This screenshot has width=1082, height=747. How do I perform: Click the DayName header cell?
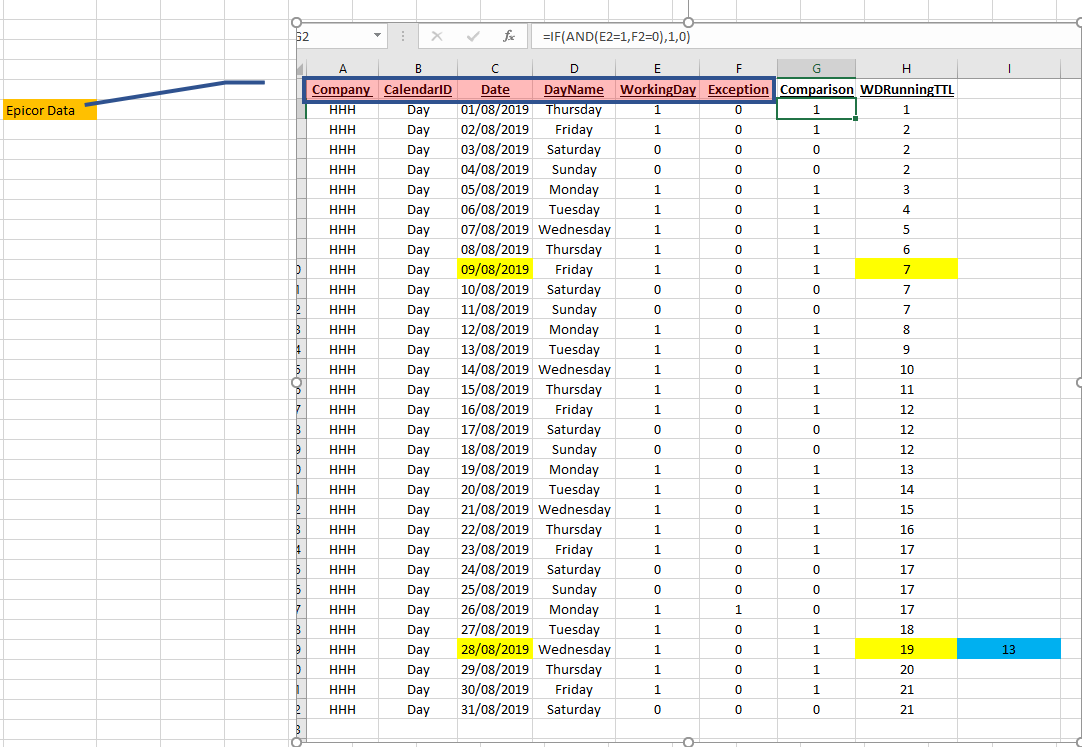click(574, 90)
